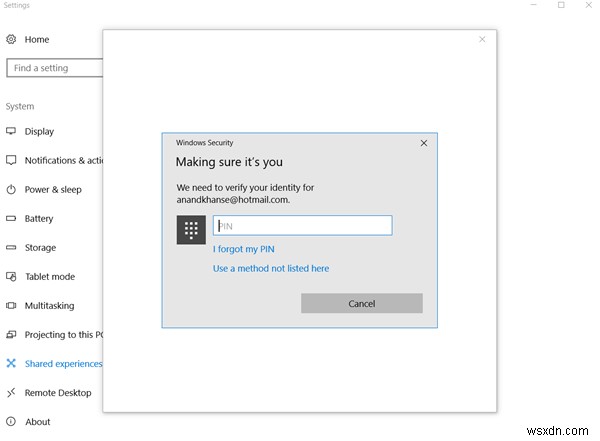Image resolution: width=600 pixels, height=441 pixels.
Task: Click Use a method not listed here
Action: coord(271,268)
